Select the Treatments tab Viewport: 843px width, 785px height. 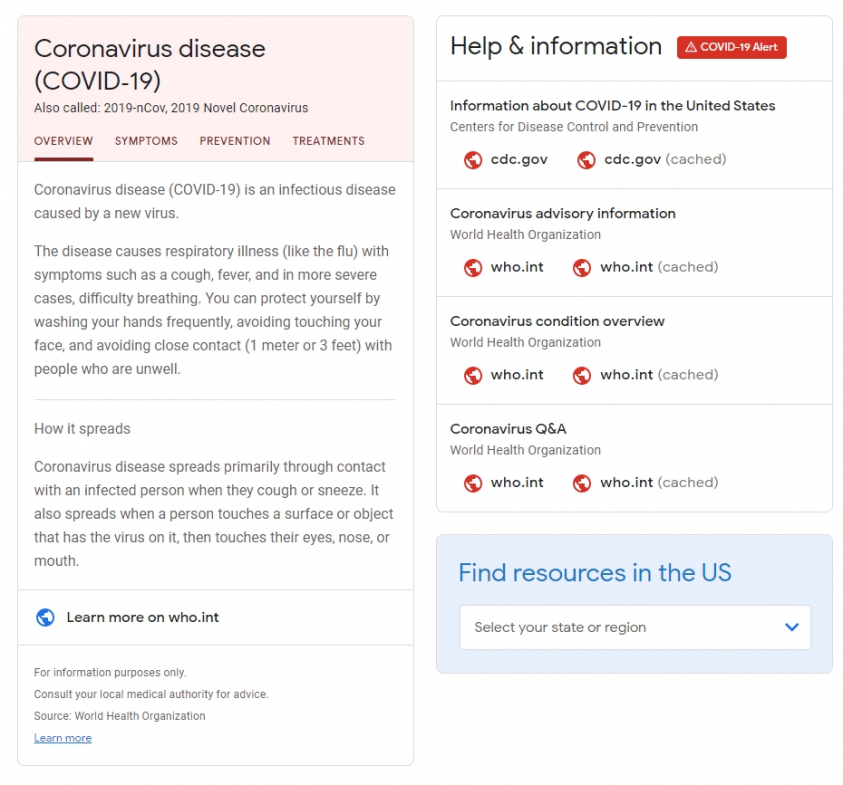[328, 141]
